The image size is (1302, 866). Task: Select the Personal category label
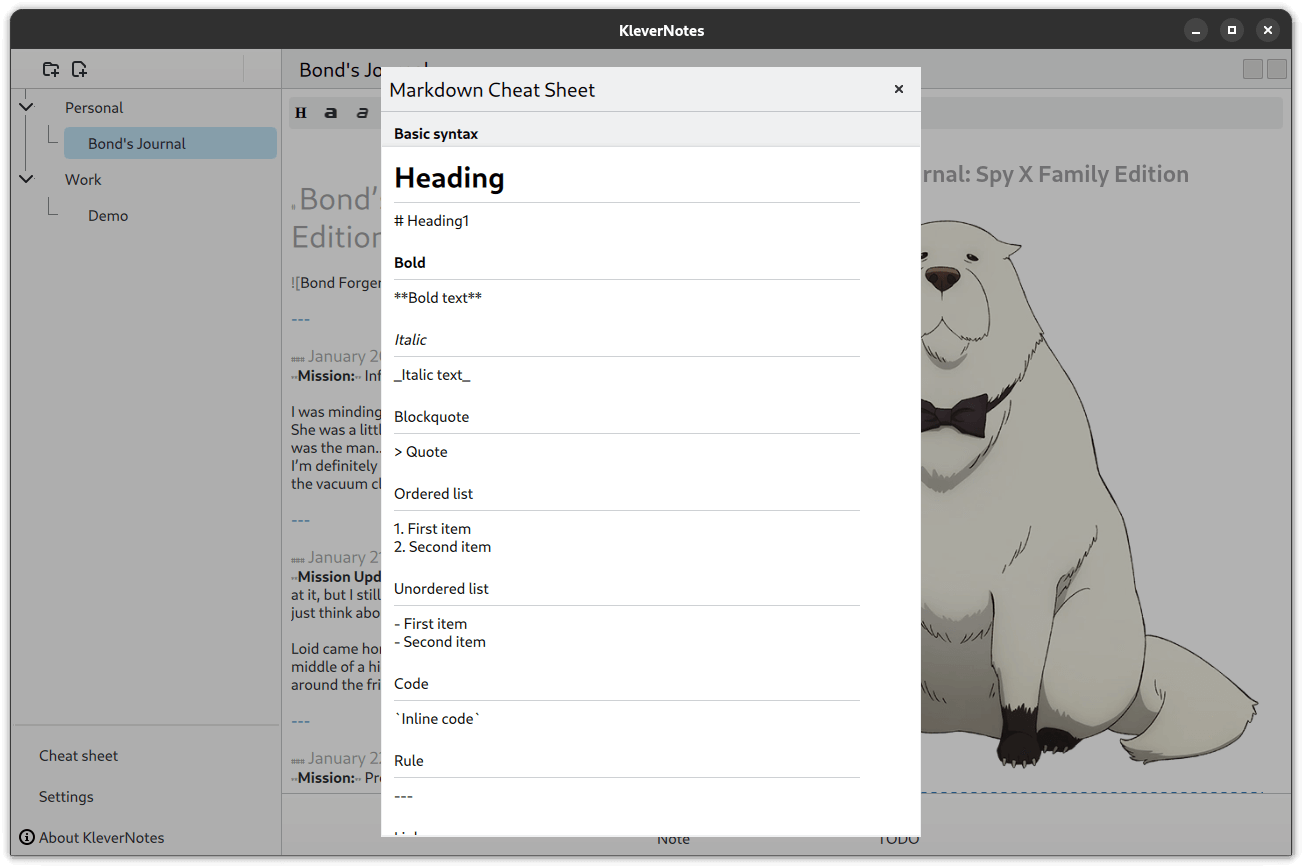(x=94, y=107)
